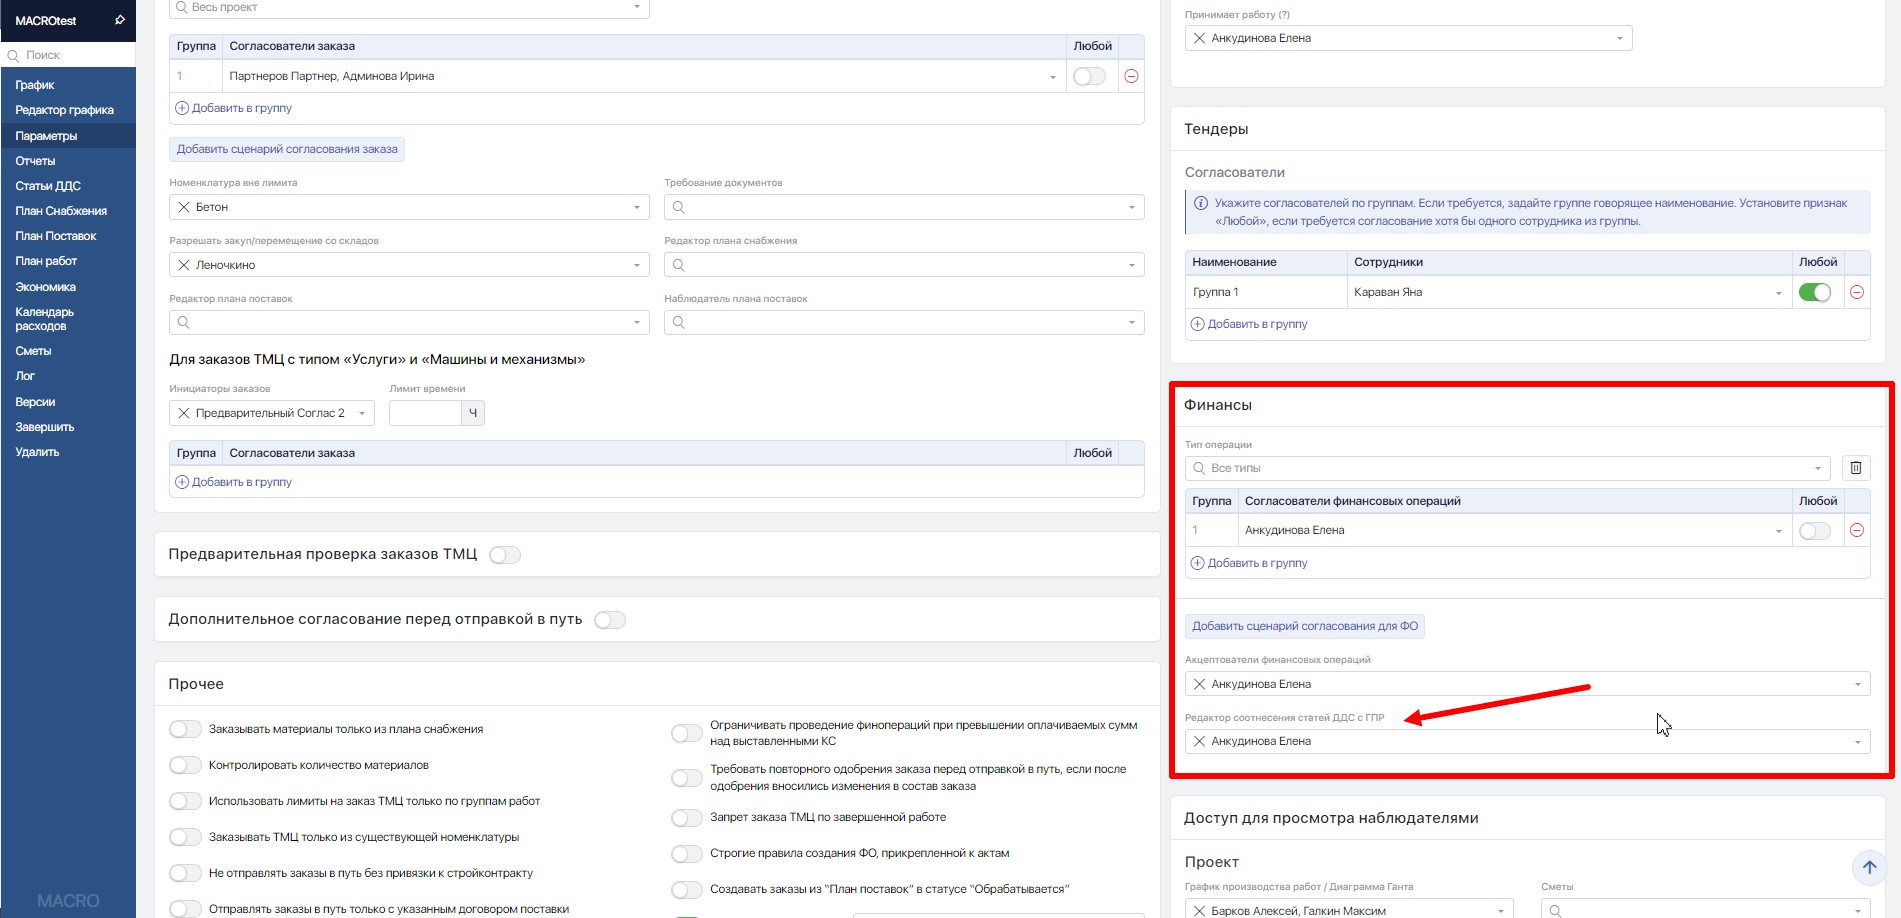Clear the Бетон nomenclature selection
The height and width of the screenshot is (918, 1901).
(x=184, y=207)
